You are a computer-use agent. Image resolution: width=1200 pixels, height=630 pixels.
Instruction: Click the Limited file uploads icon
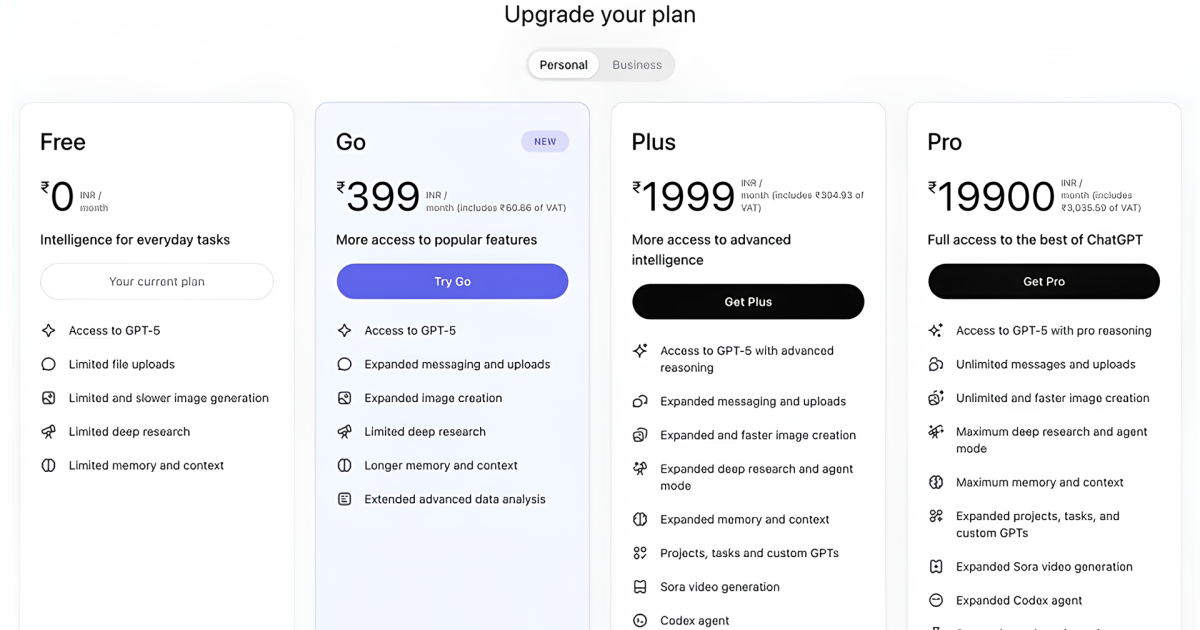tap(48, 365)
